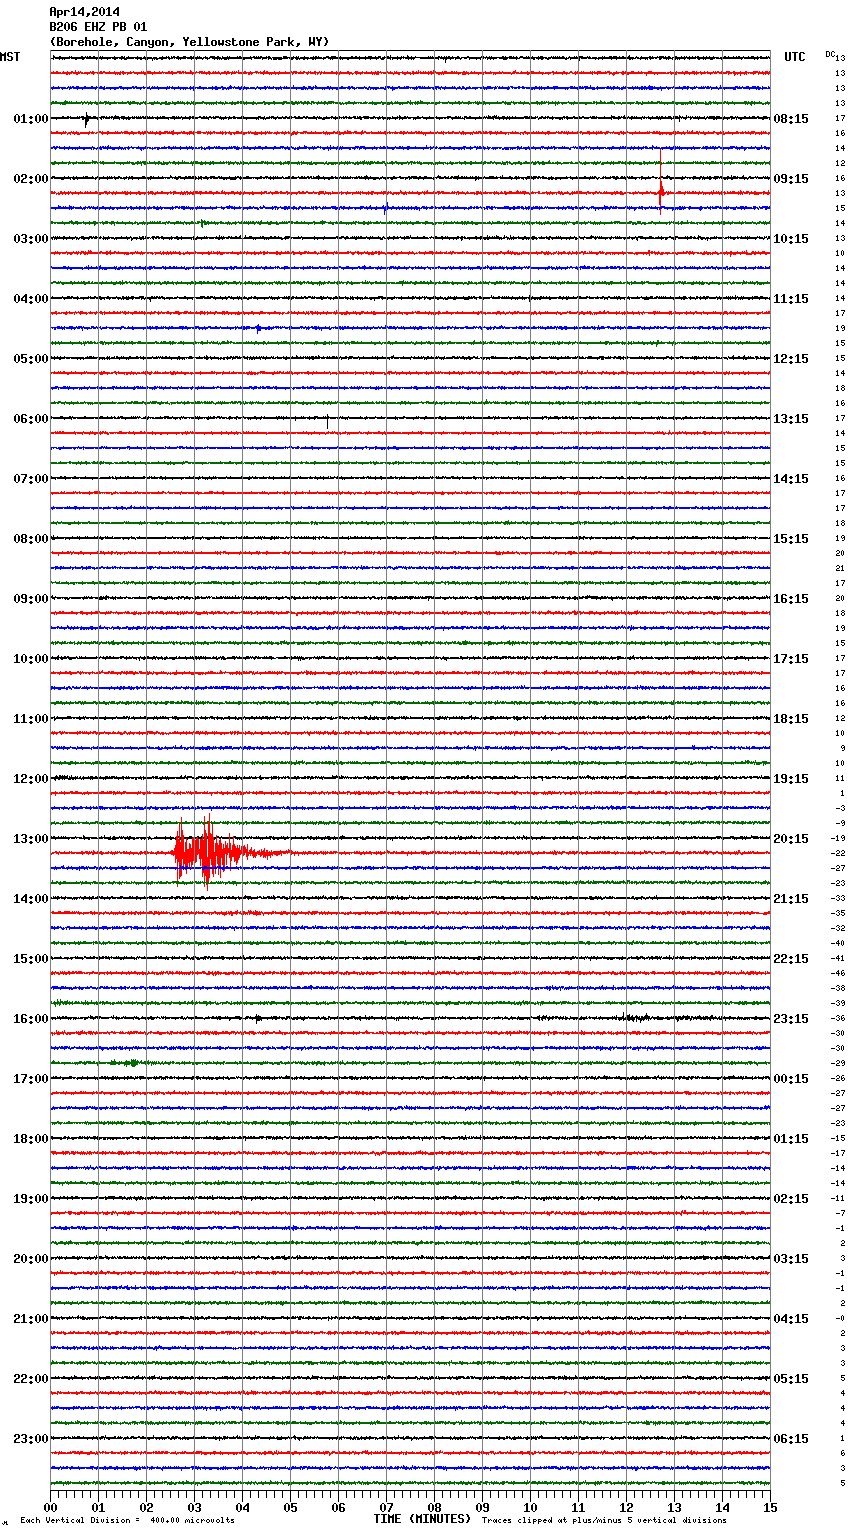This screenshot has height=1534, width=850.
Task: Click the small blue blip below 04:00 MST trace
Action: (258, 328)
